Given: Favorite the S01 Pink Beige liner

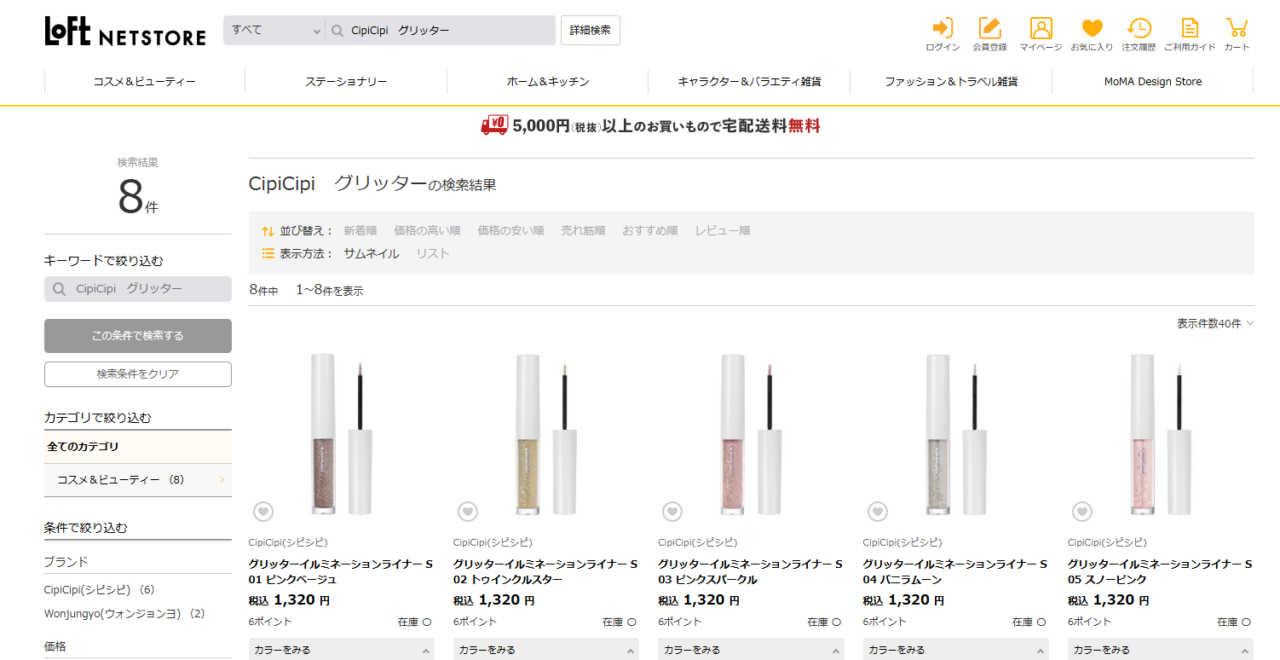Looking at the screenshot, I should coord(263,512).
